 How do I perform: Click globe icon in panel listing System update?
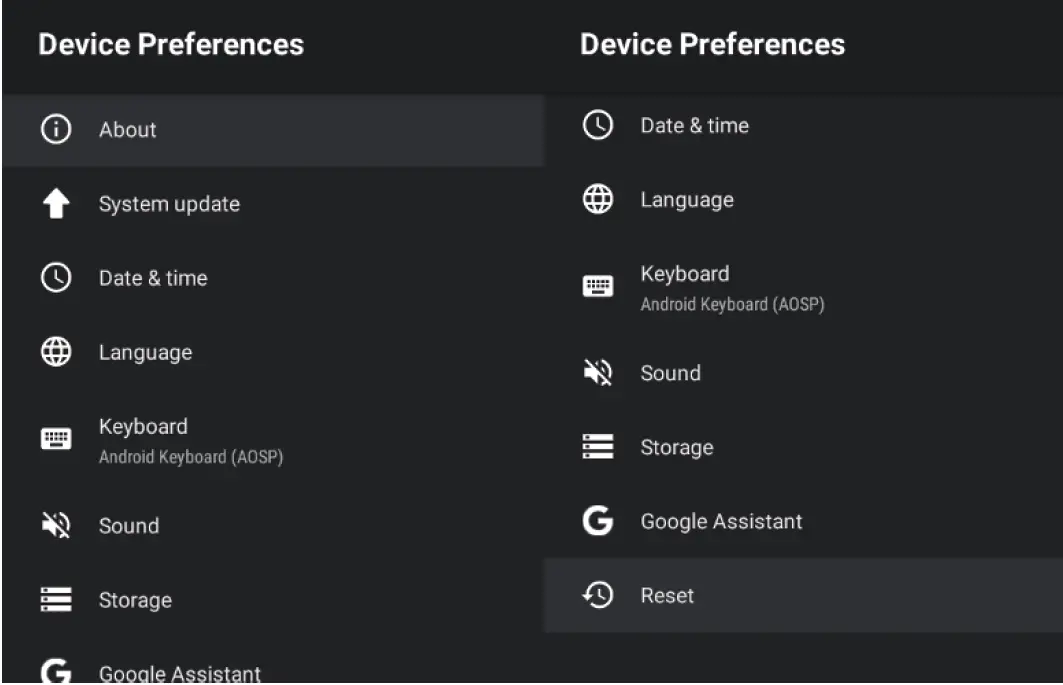tap(55, 352)
